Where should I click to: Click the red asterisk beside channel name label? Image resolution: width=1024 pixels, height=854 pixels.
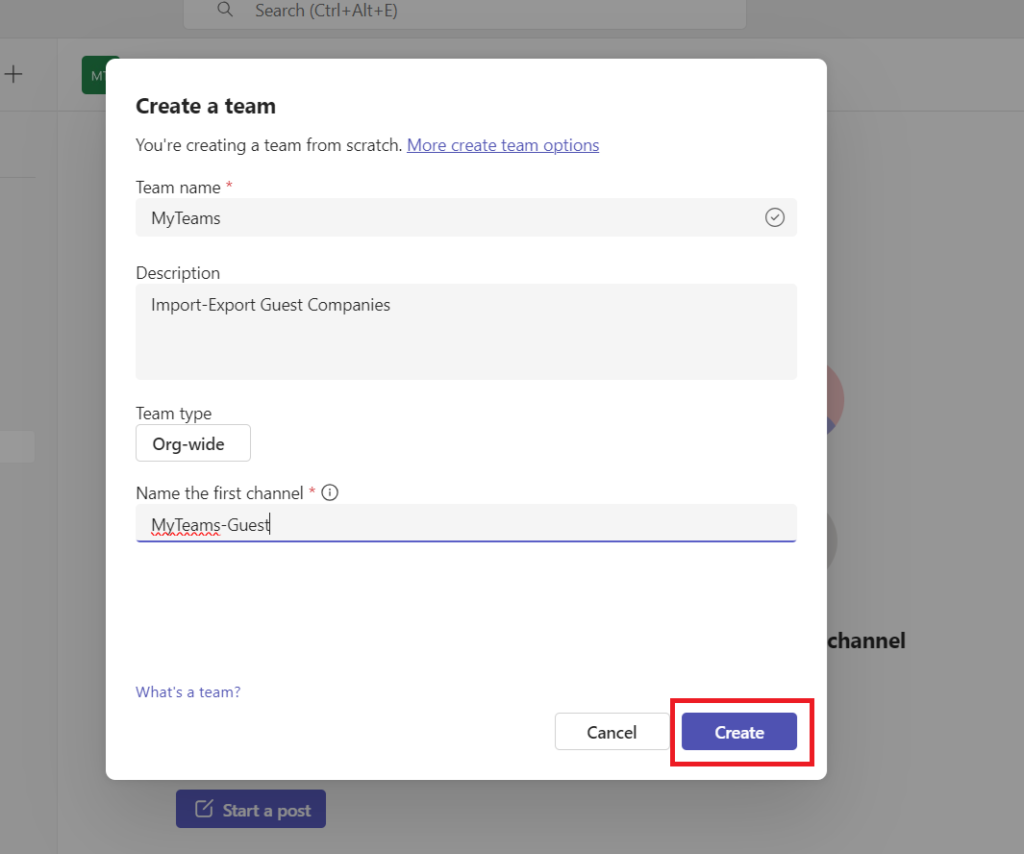(x=312, y=490)
